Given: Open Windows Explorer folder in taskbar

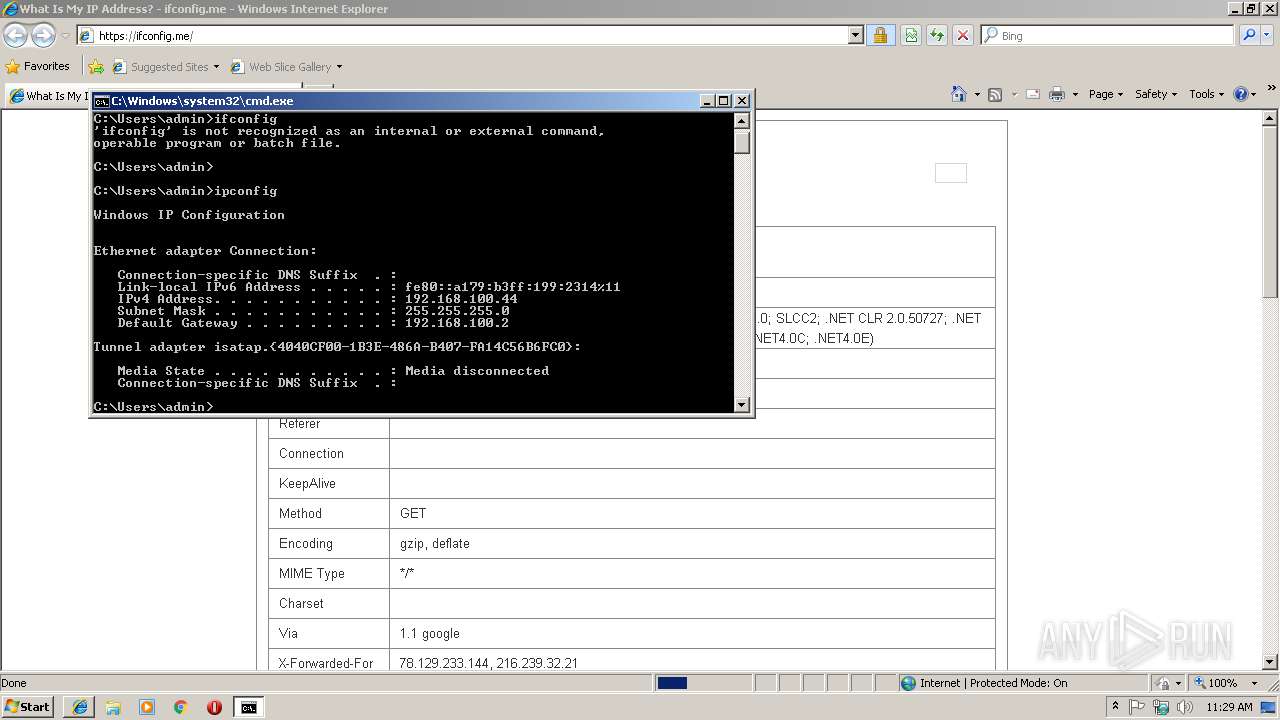Looking at the screenshot, I should 113,707.
